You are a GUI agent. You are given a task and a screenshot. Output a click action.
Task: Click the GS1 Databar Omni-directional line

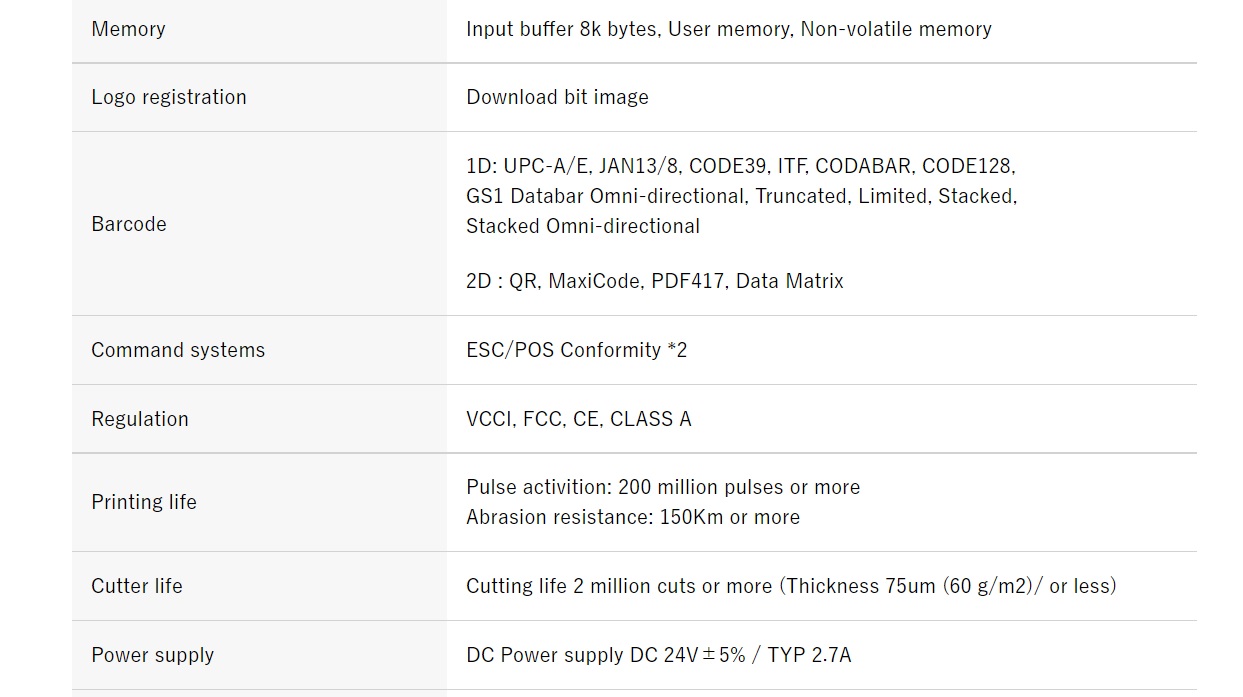point(741,196)
